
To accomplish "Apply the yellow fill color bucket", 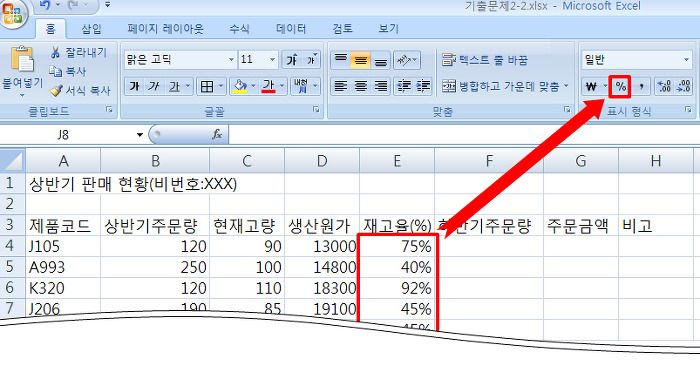I will click(x=240, y=86).
